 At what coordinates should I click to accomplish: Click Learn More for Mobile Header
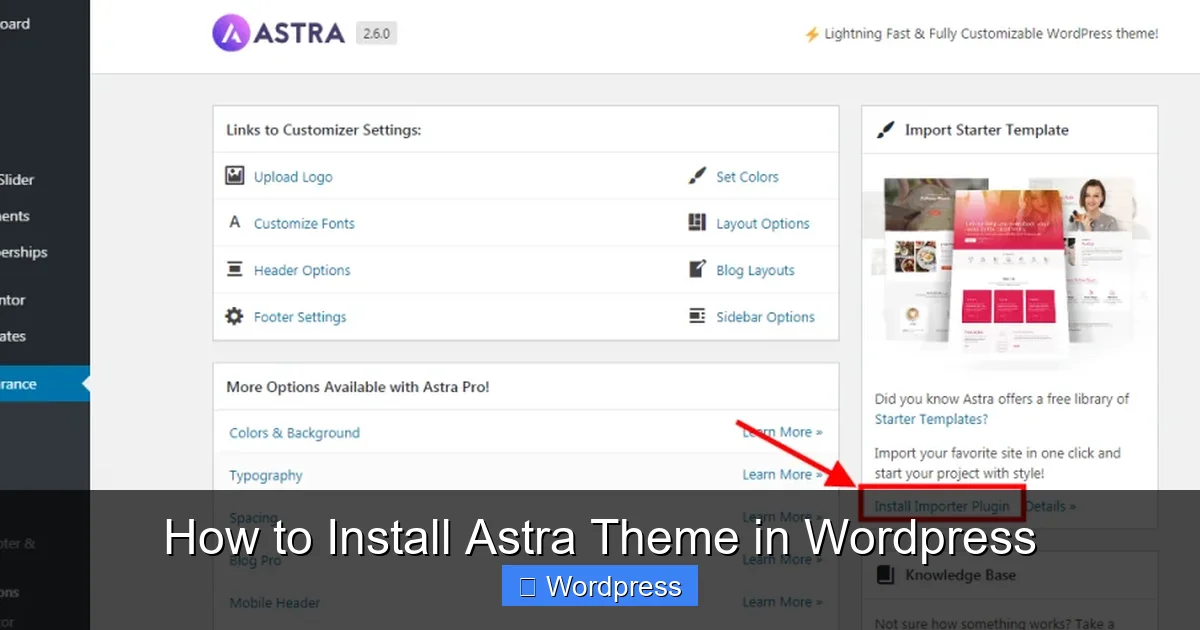782,602
